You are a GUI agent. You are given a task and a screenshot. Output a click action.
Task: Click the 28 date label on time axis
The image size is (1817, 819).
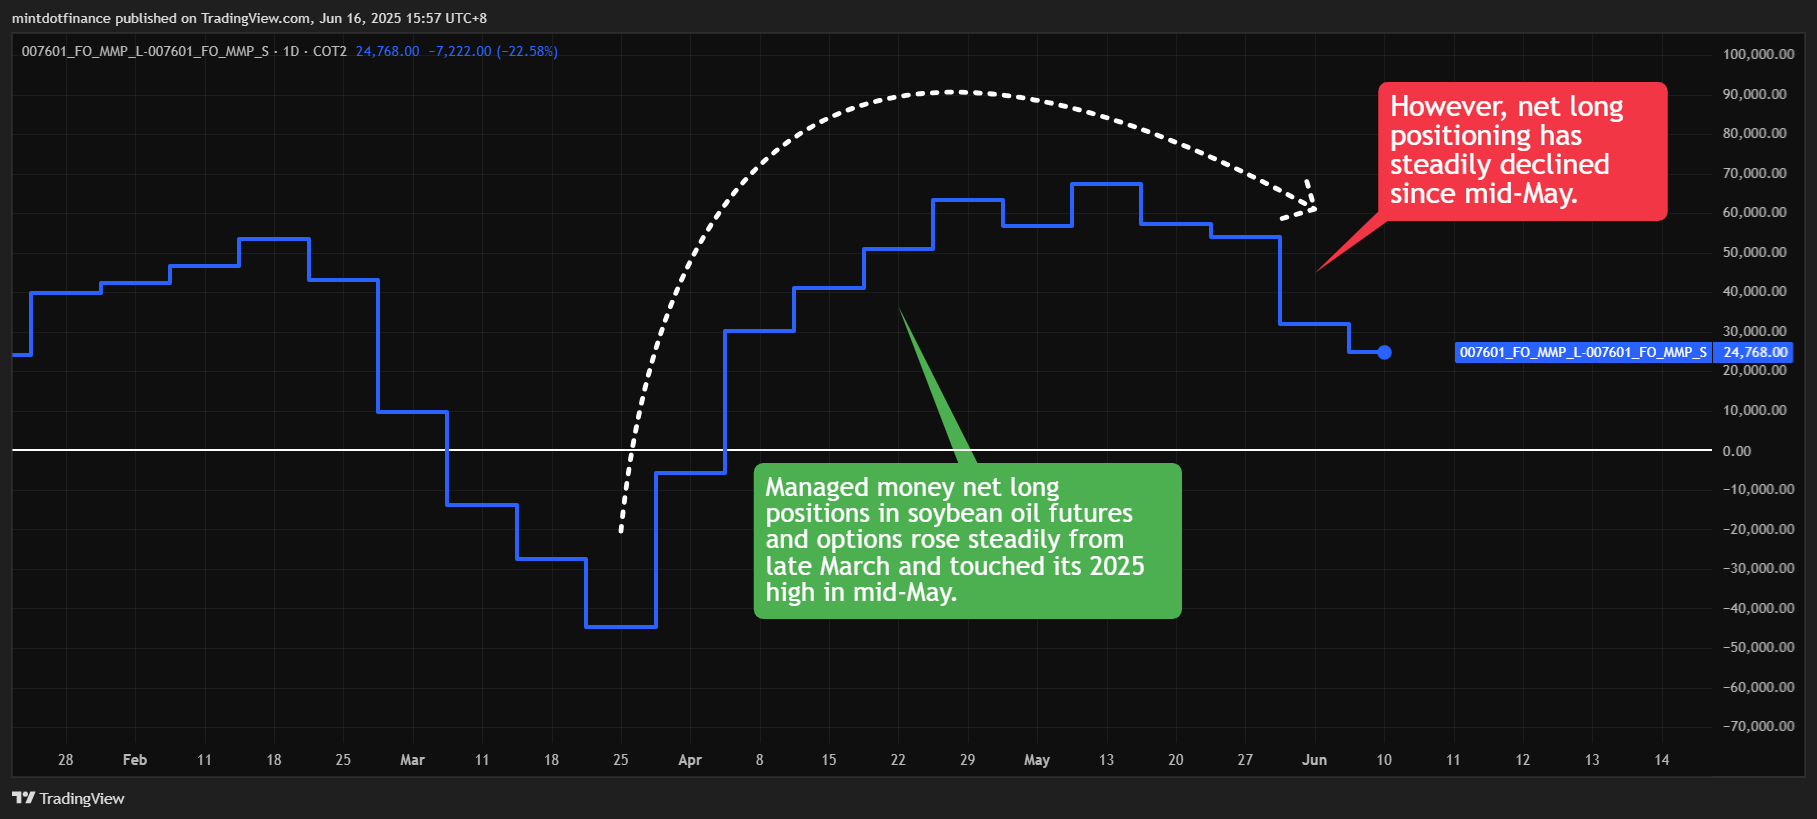66,760
